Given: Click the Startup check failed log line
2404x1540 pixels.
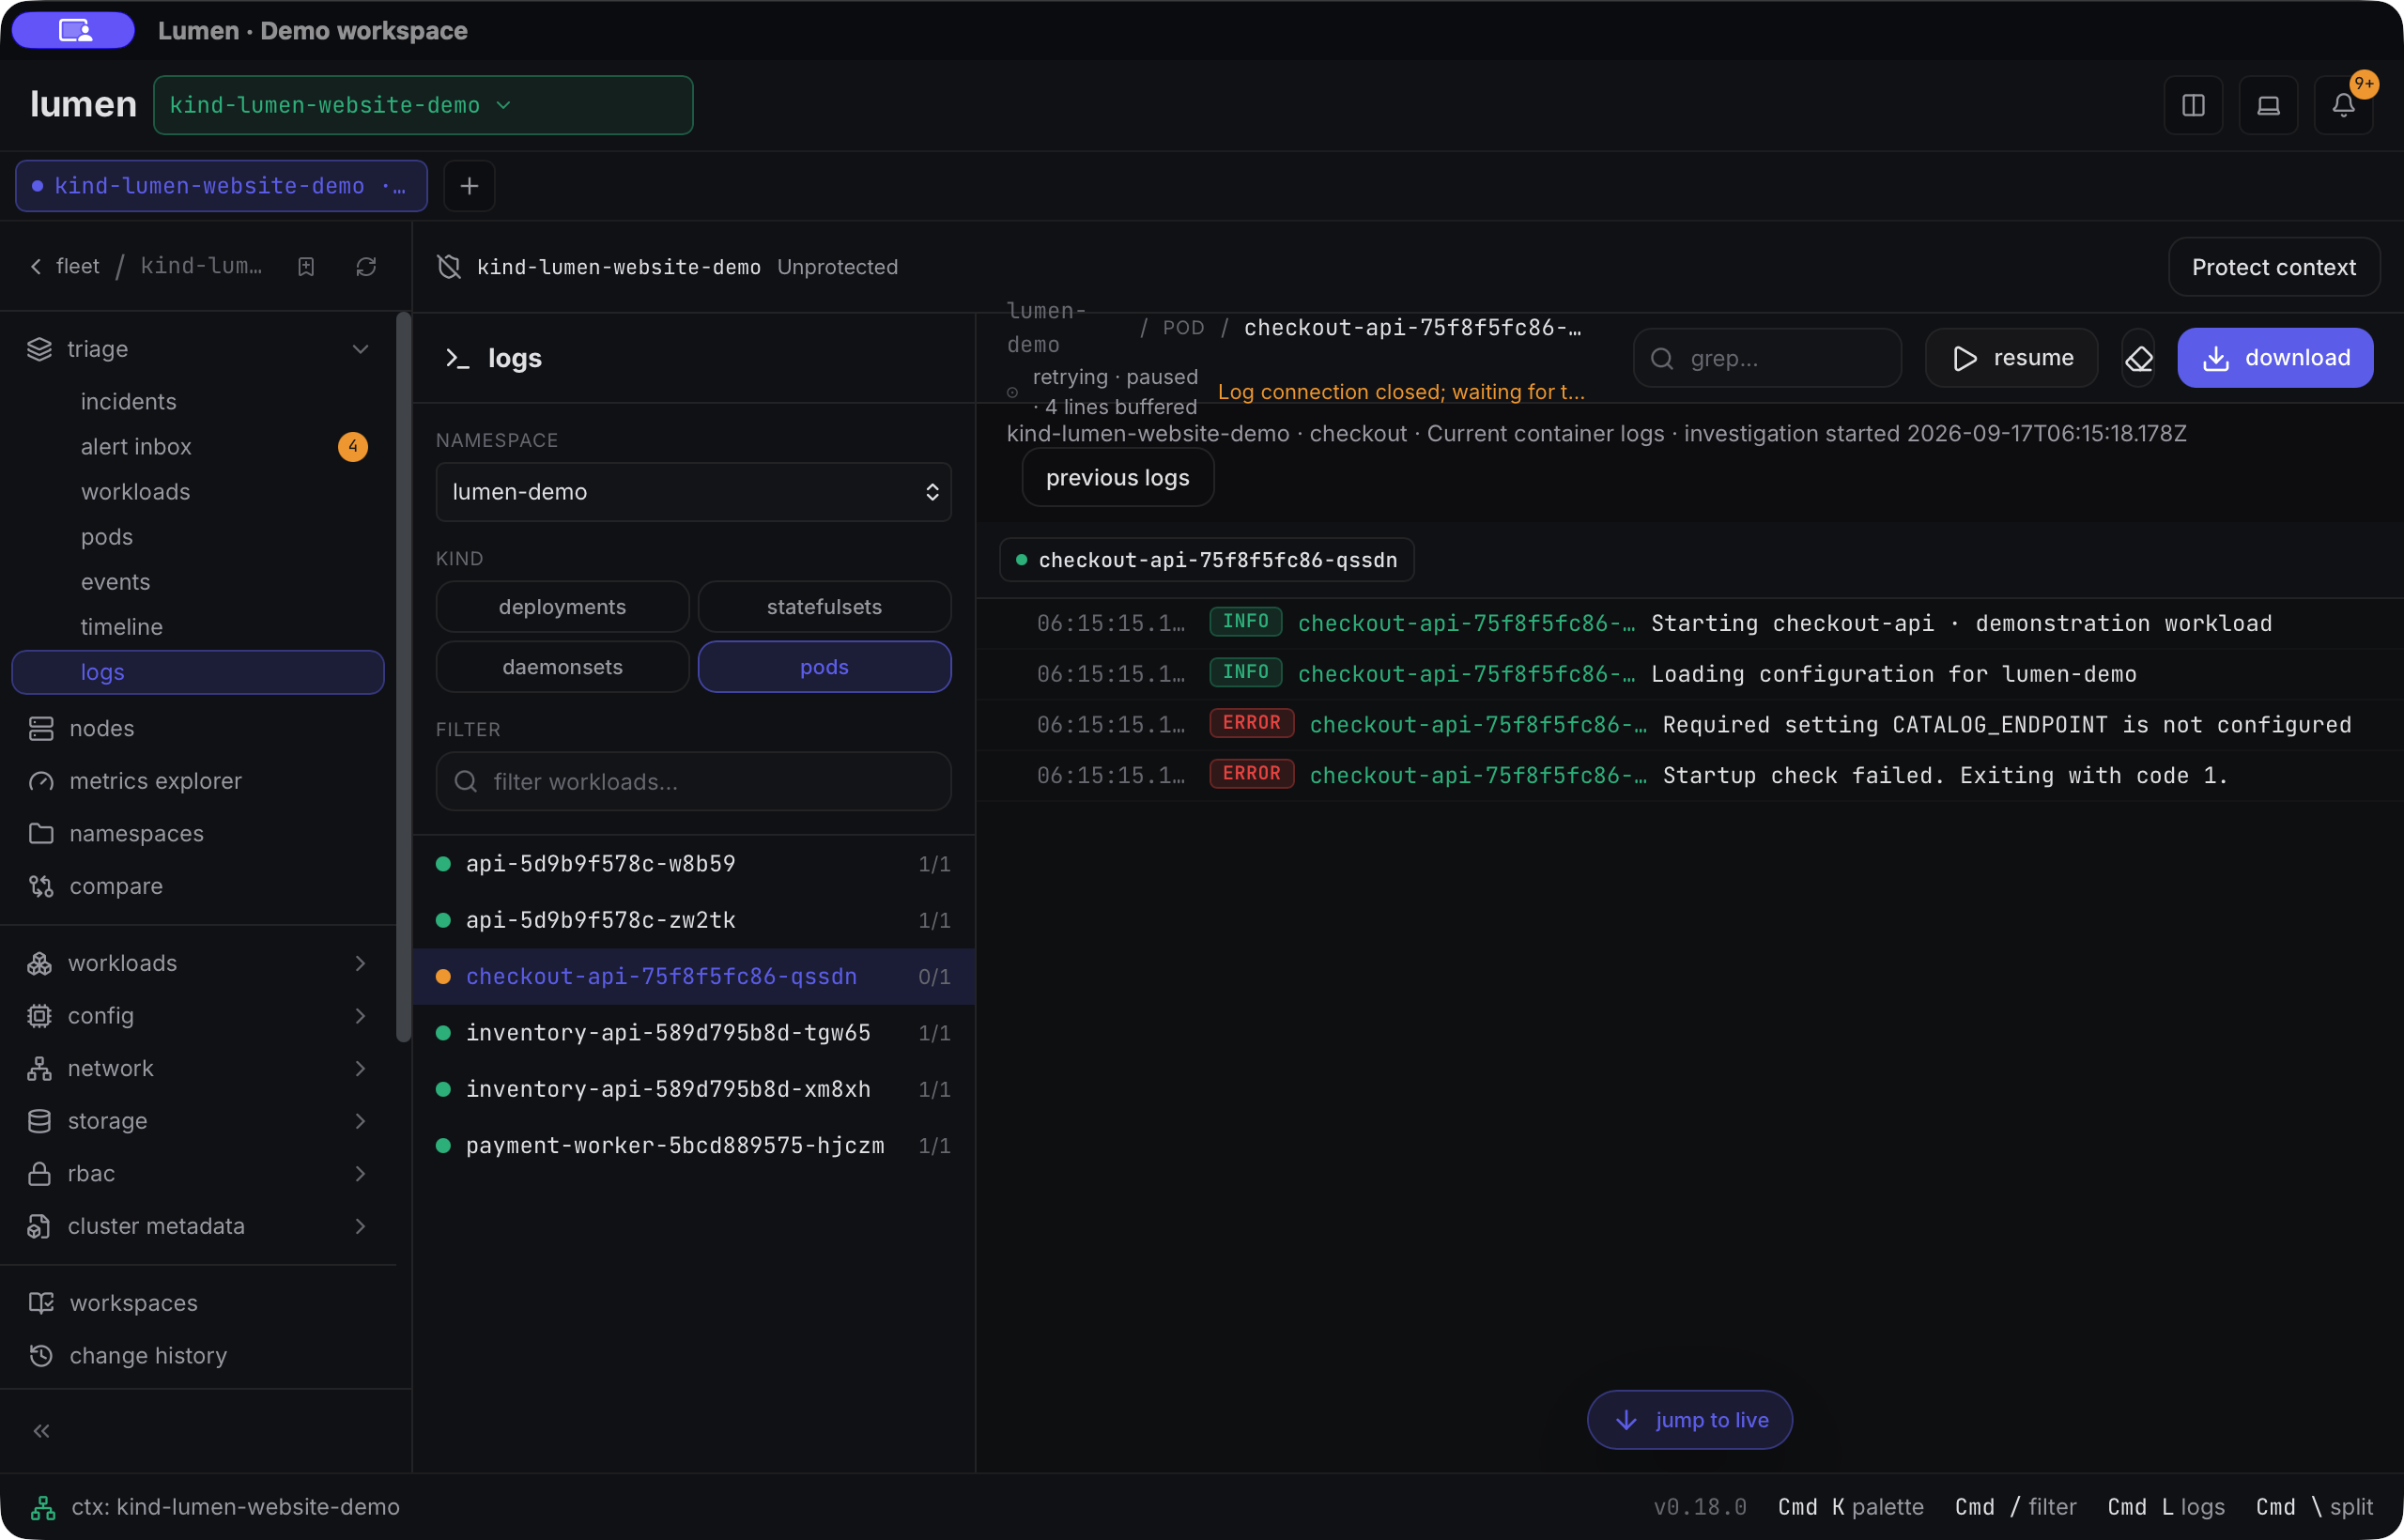Looking at the screenshot, I should coord(1689,776).
